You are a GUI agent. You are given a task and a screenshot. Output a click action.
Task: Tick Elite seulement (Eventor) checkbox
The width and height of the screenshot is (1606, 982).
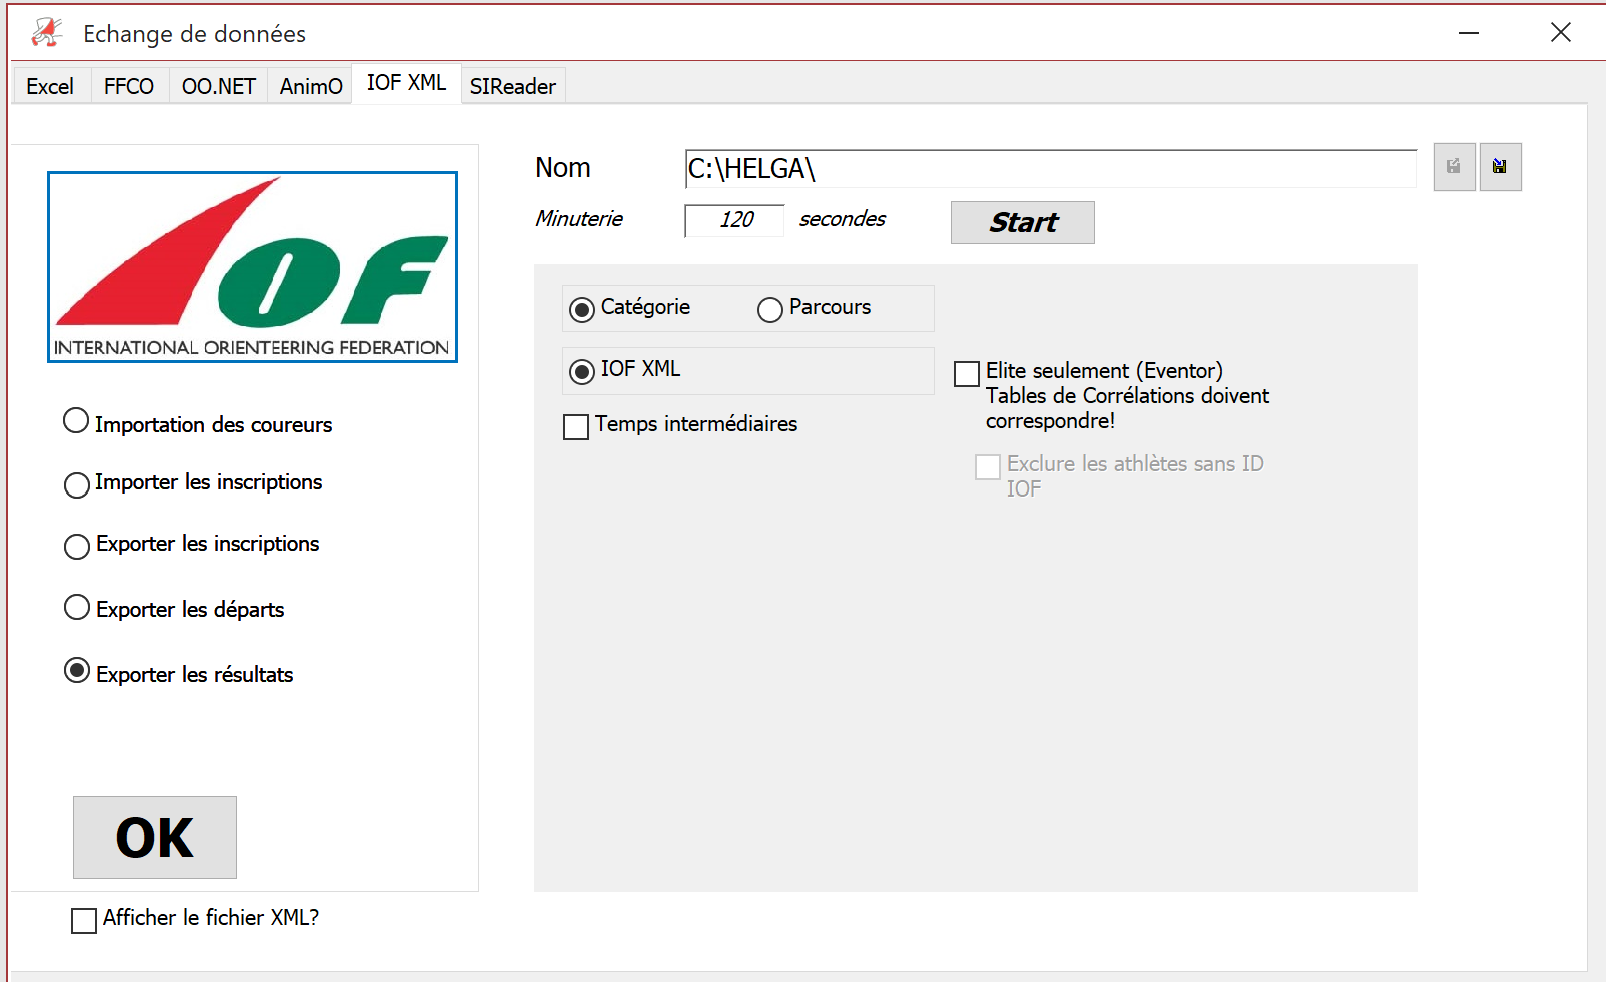click(x=967, y=374)
